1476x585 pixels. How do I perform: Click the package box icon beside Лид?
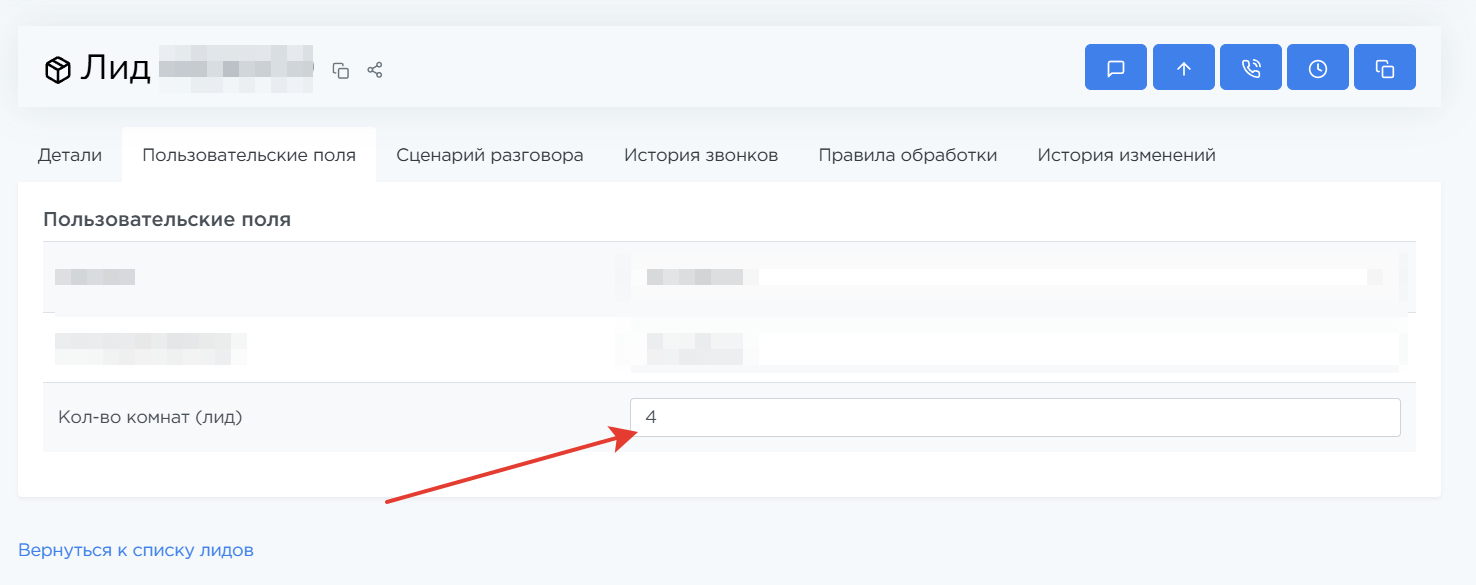coord(58,69)
